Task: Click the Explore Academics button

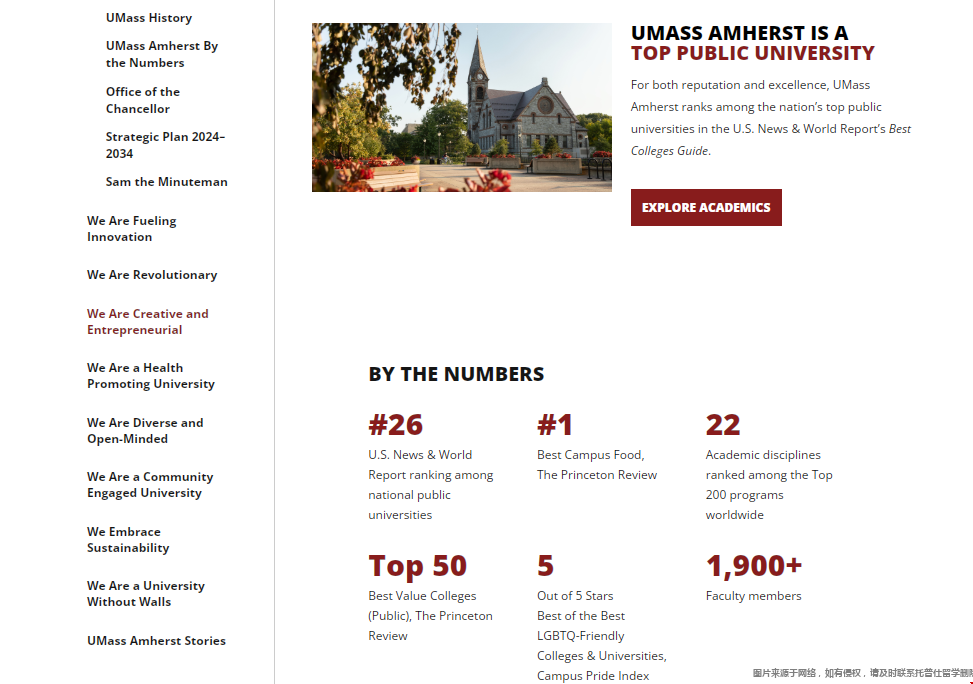Action: pyautogui.click(x=706, y=207)
